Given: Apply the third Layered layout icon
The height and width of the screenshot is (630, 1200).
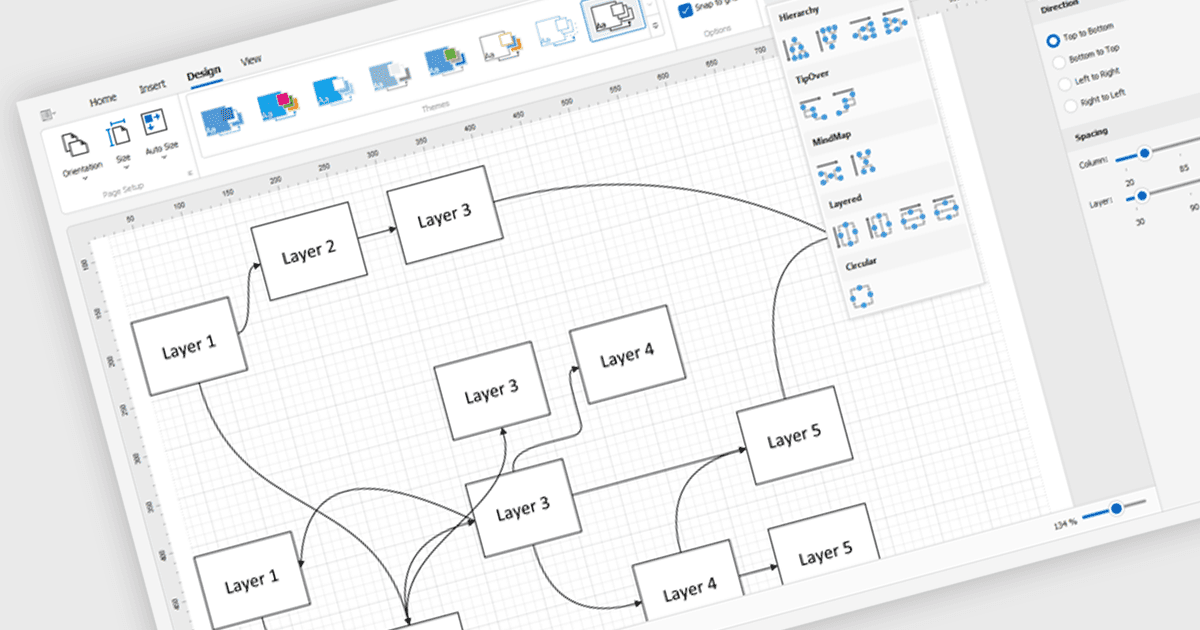Looking at the screenshot, I should [912, 217].
